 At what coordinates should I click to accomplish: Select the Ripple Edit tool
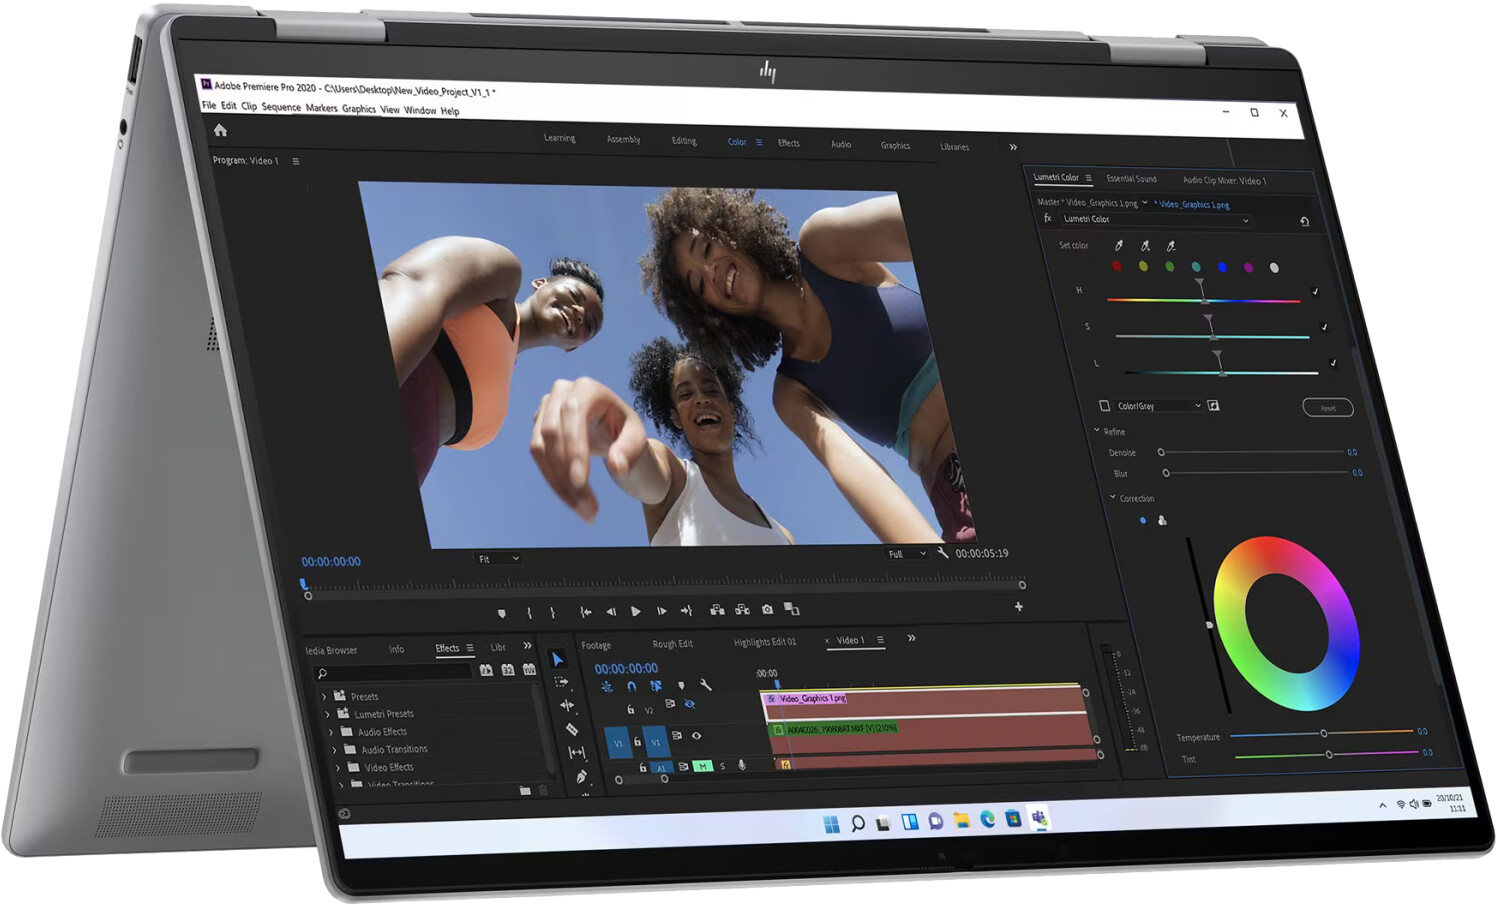point(567,705)
